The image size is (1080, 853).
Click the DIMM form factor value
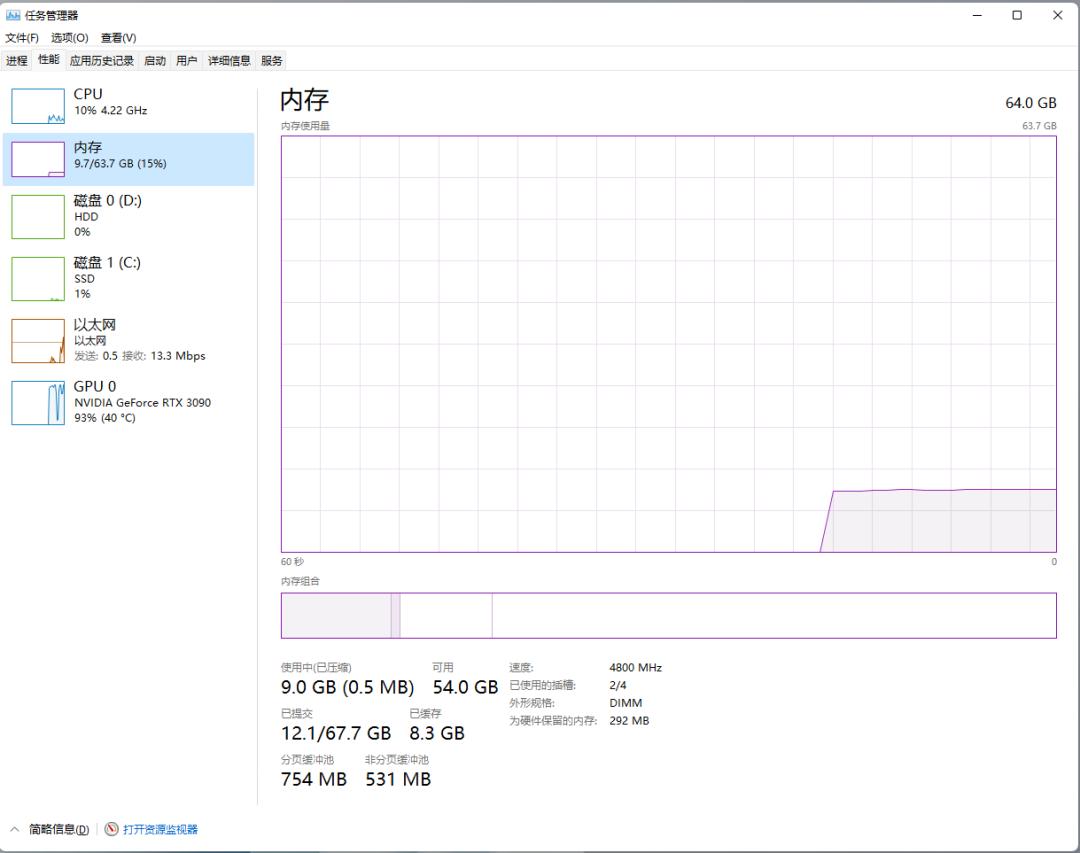[x=625, y=703]
